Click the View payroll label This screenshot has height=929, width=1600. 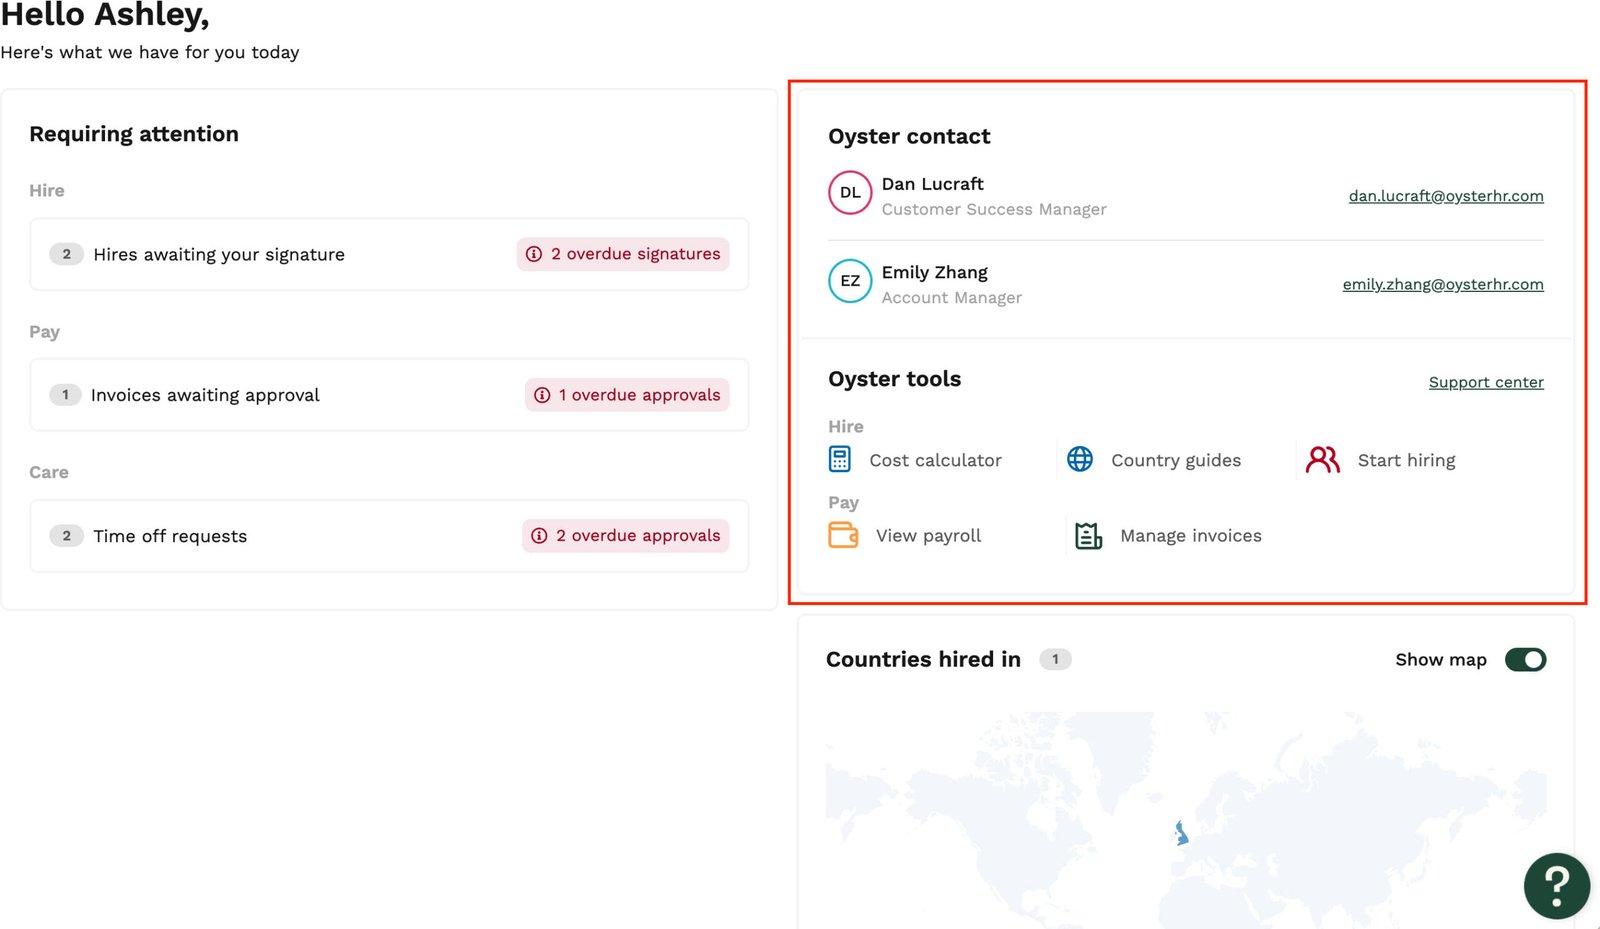pos(928,536)
